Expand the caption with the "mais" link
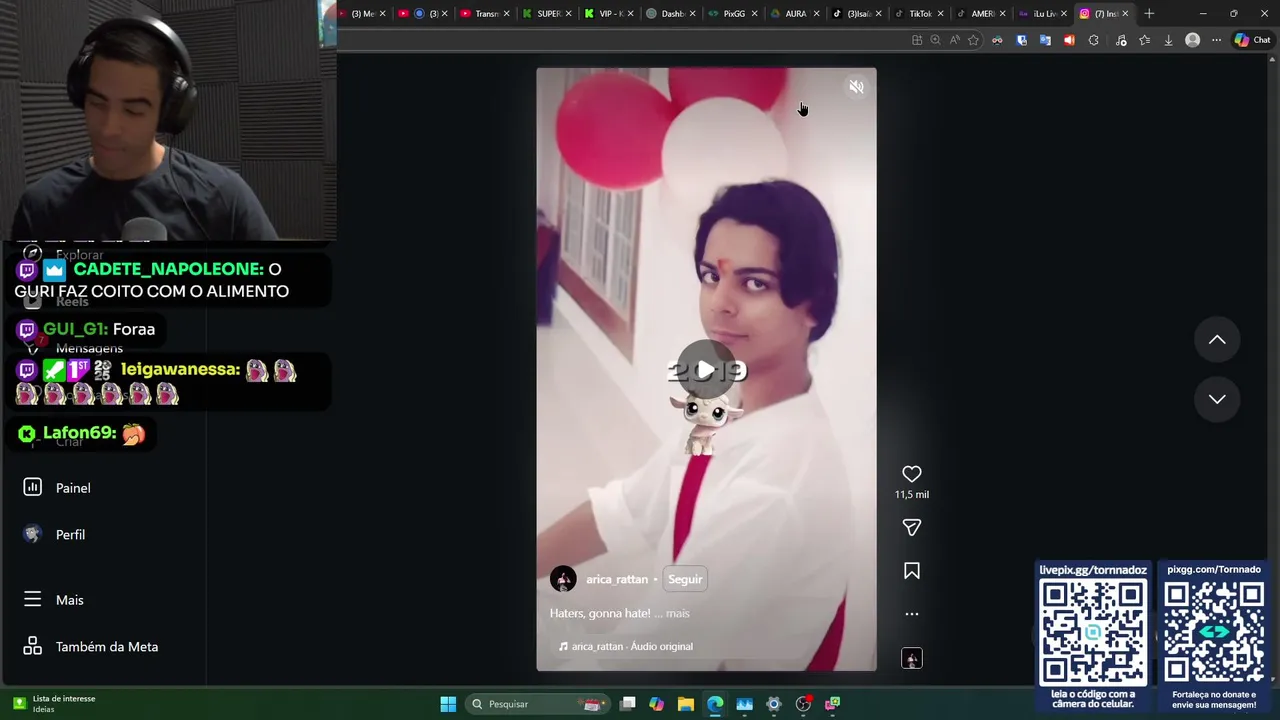This screenshot has height=720, width=1280. [x=678, y=613]
